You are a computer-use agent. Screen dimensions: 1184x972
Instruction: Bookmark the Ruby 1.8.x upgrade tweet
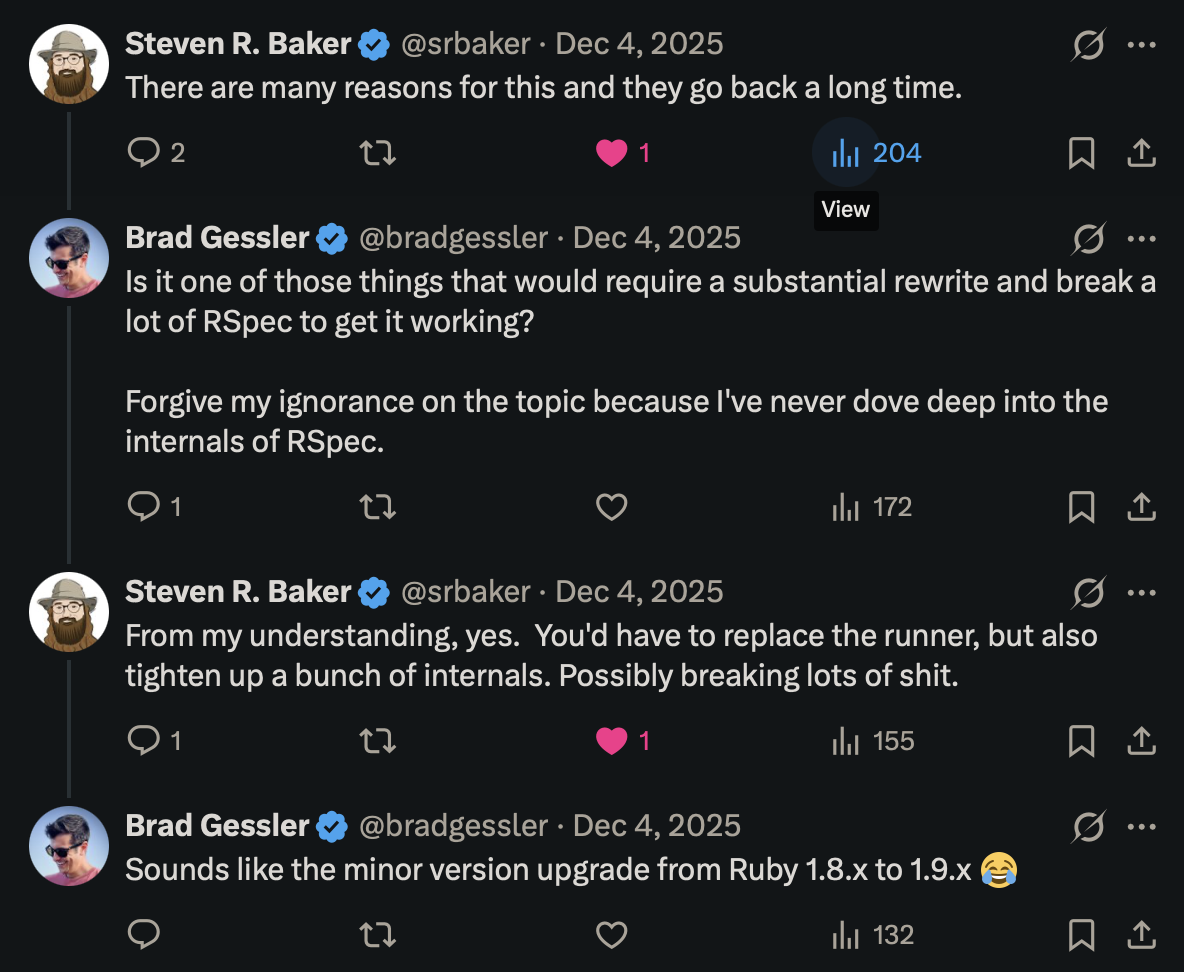click(1081, 935)
